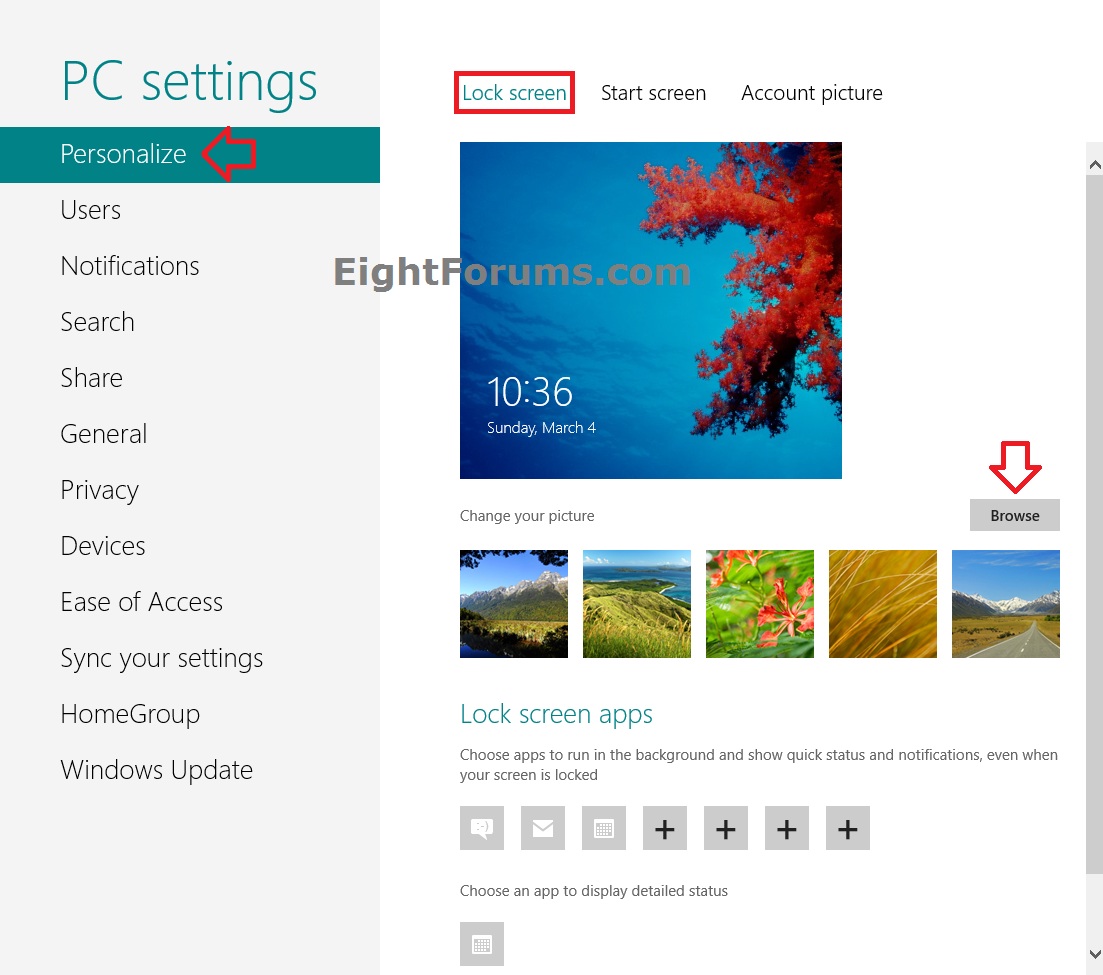Select Privacy in the settings list
This screenshot has width=1103, height=975.
click(x=99, y=490)
